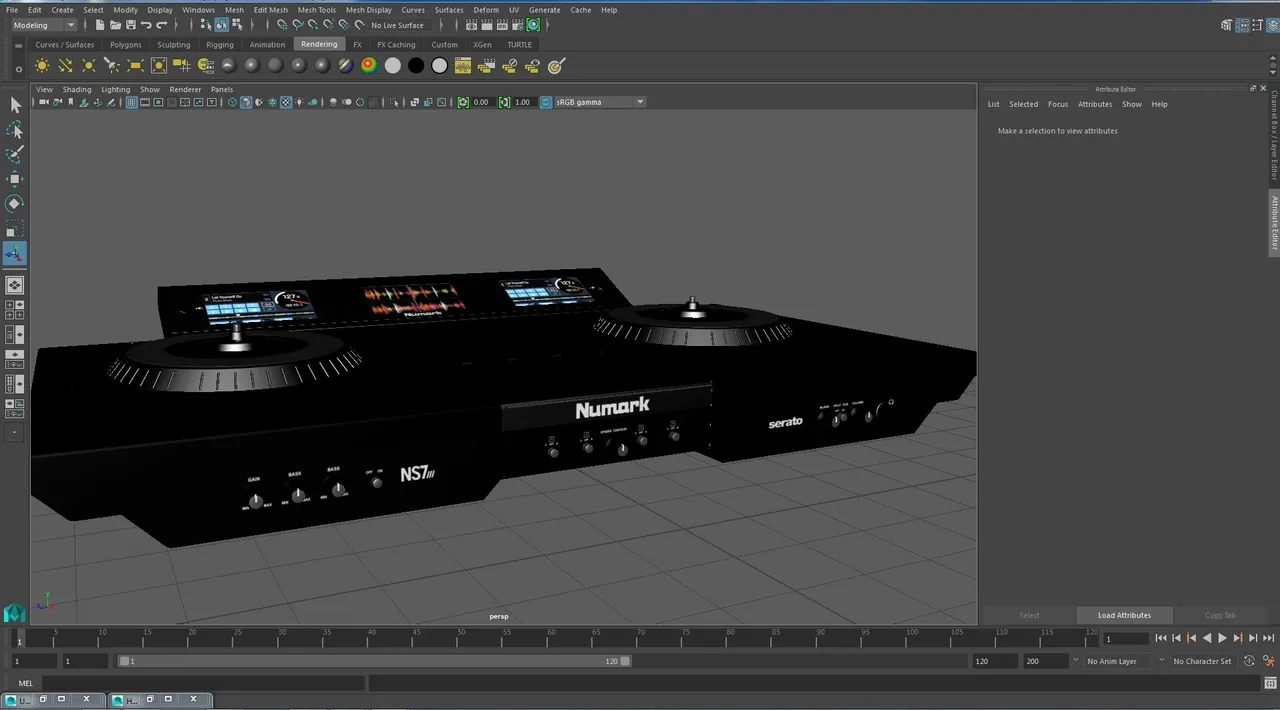The image size is (1280, 710).
Task: Select the Paint Selection tool
Action: (x=15, y=155)
